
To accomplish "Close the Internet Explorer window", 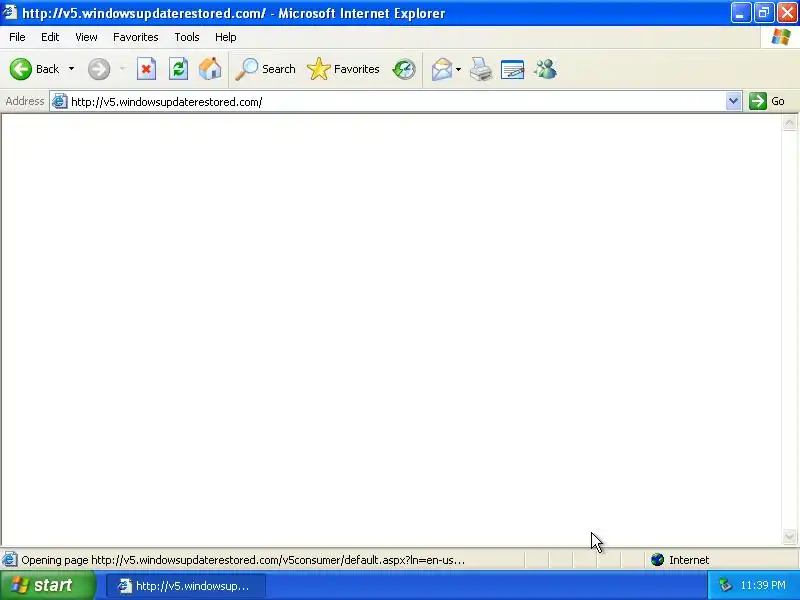I will point(787,13).
